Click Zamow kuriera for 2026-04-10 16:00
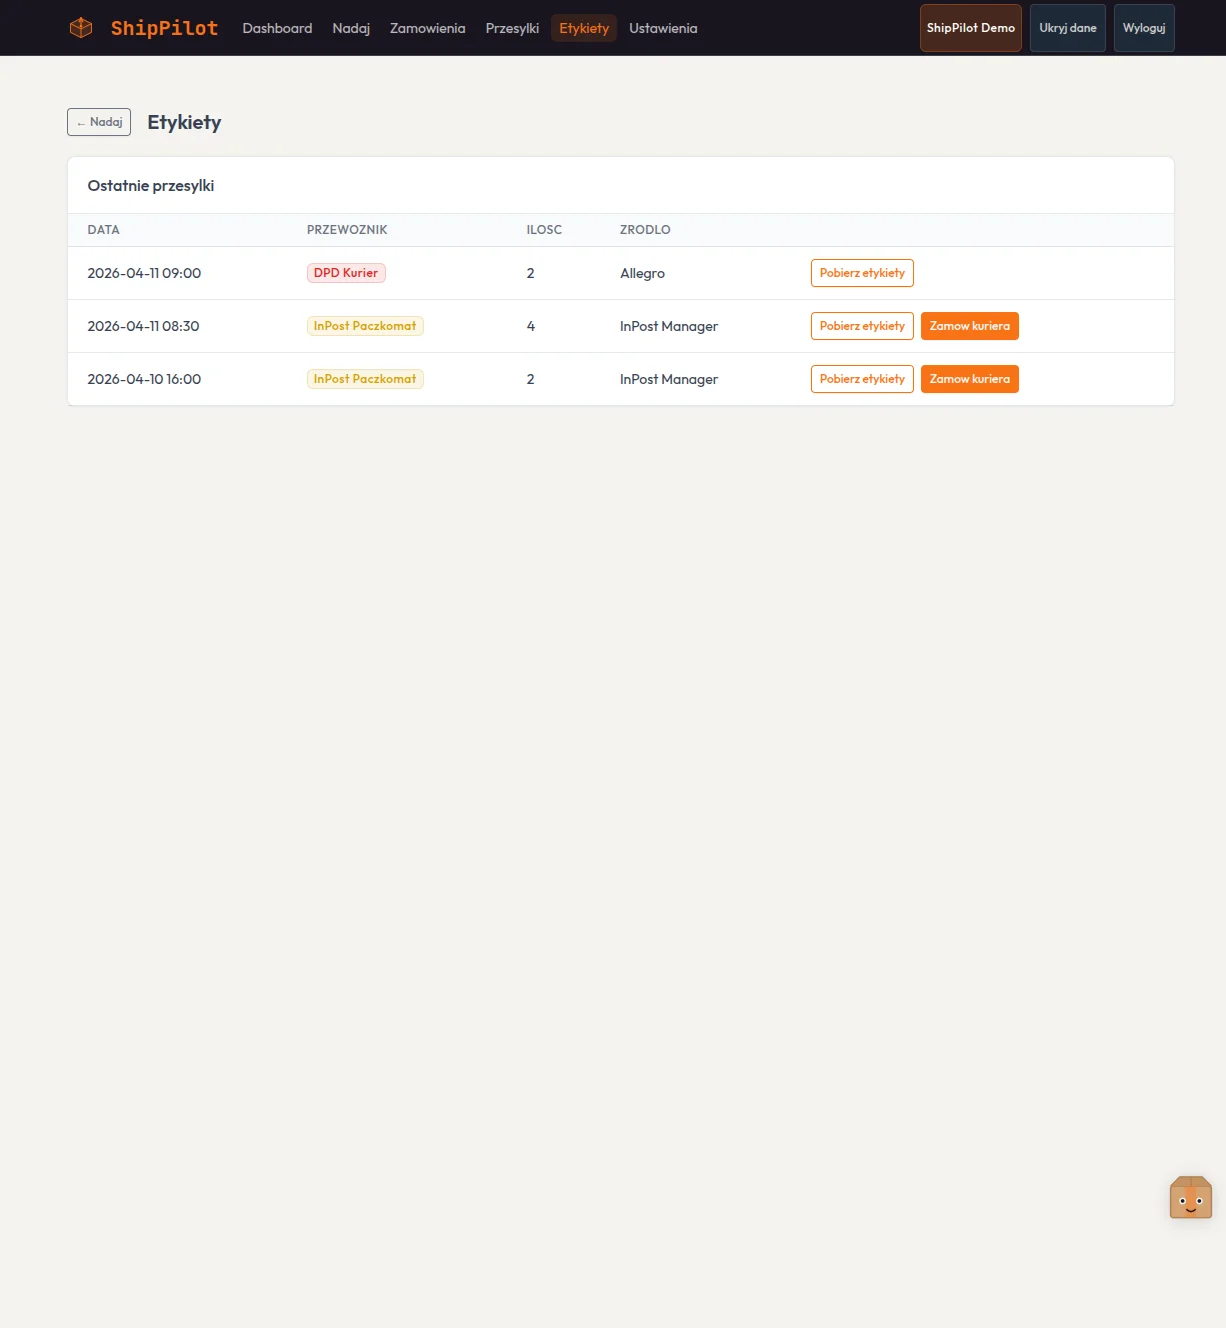Viewport: 1226px width, 1328px height. pos(970,379)
